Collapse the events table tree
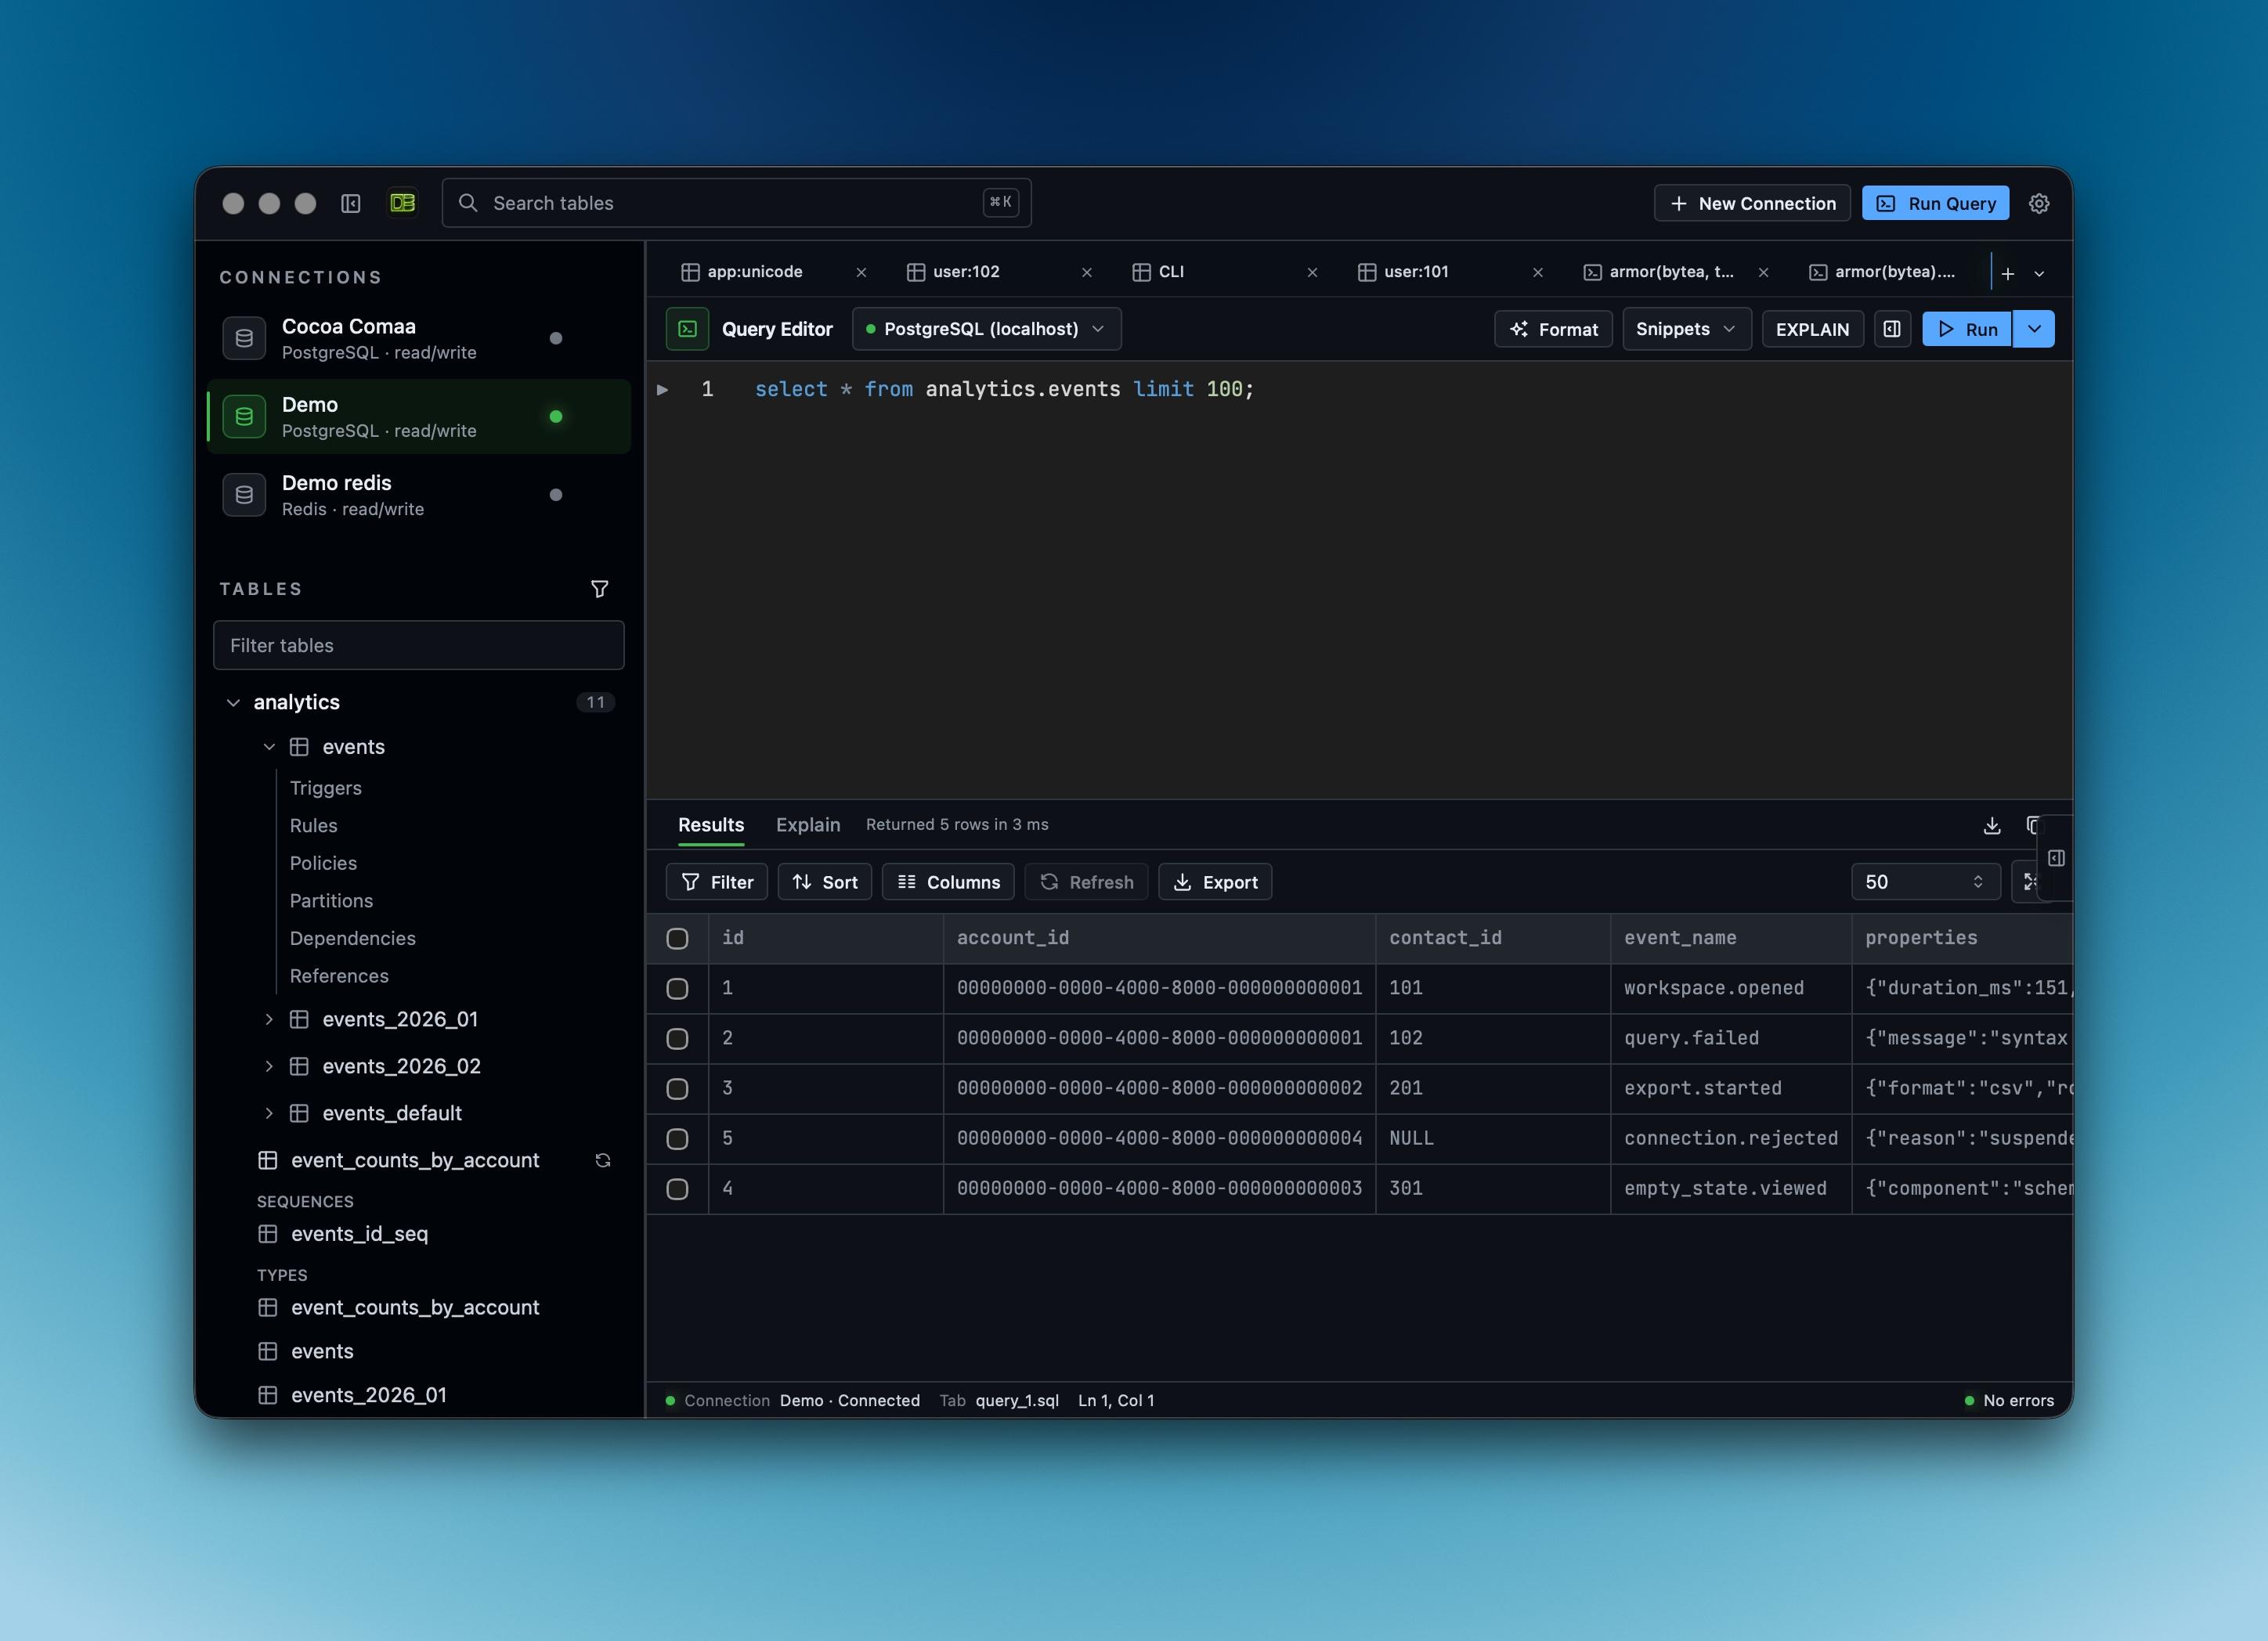Image resolution: width=2268 pixels, height=1641 pixels. click(x=269, y=747)
